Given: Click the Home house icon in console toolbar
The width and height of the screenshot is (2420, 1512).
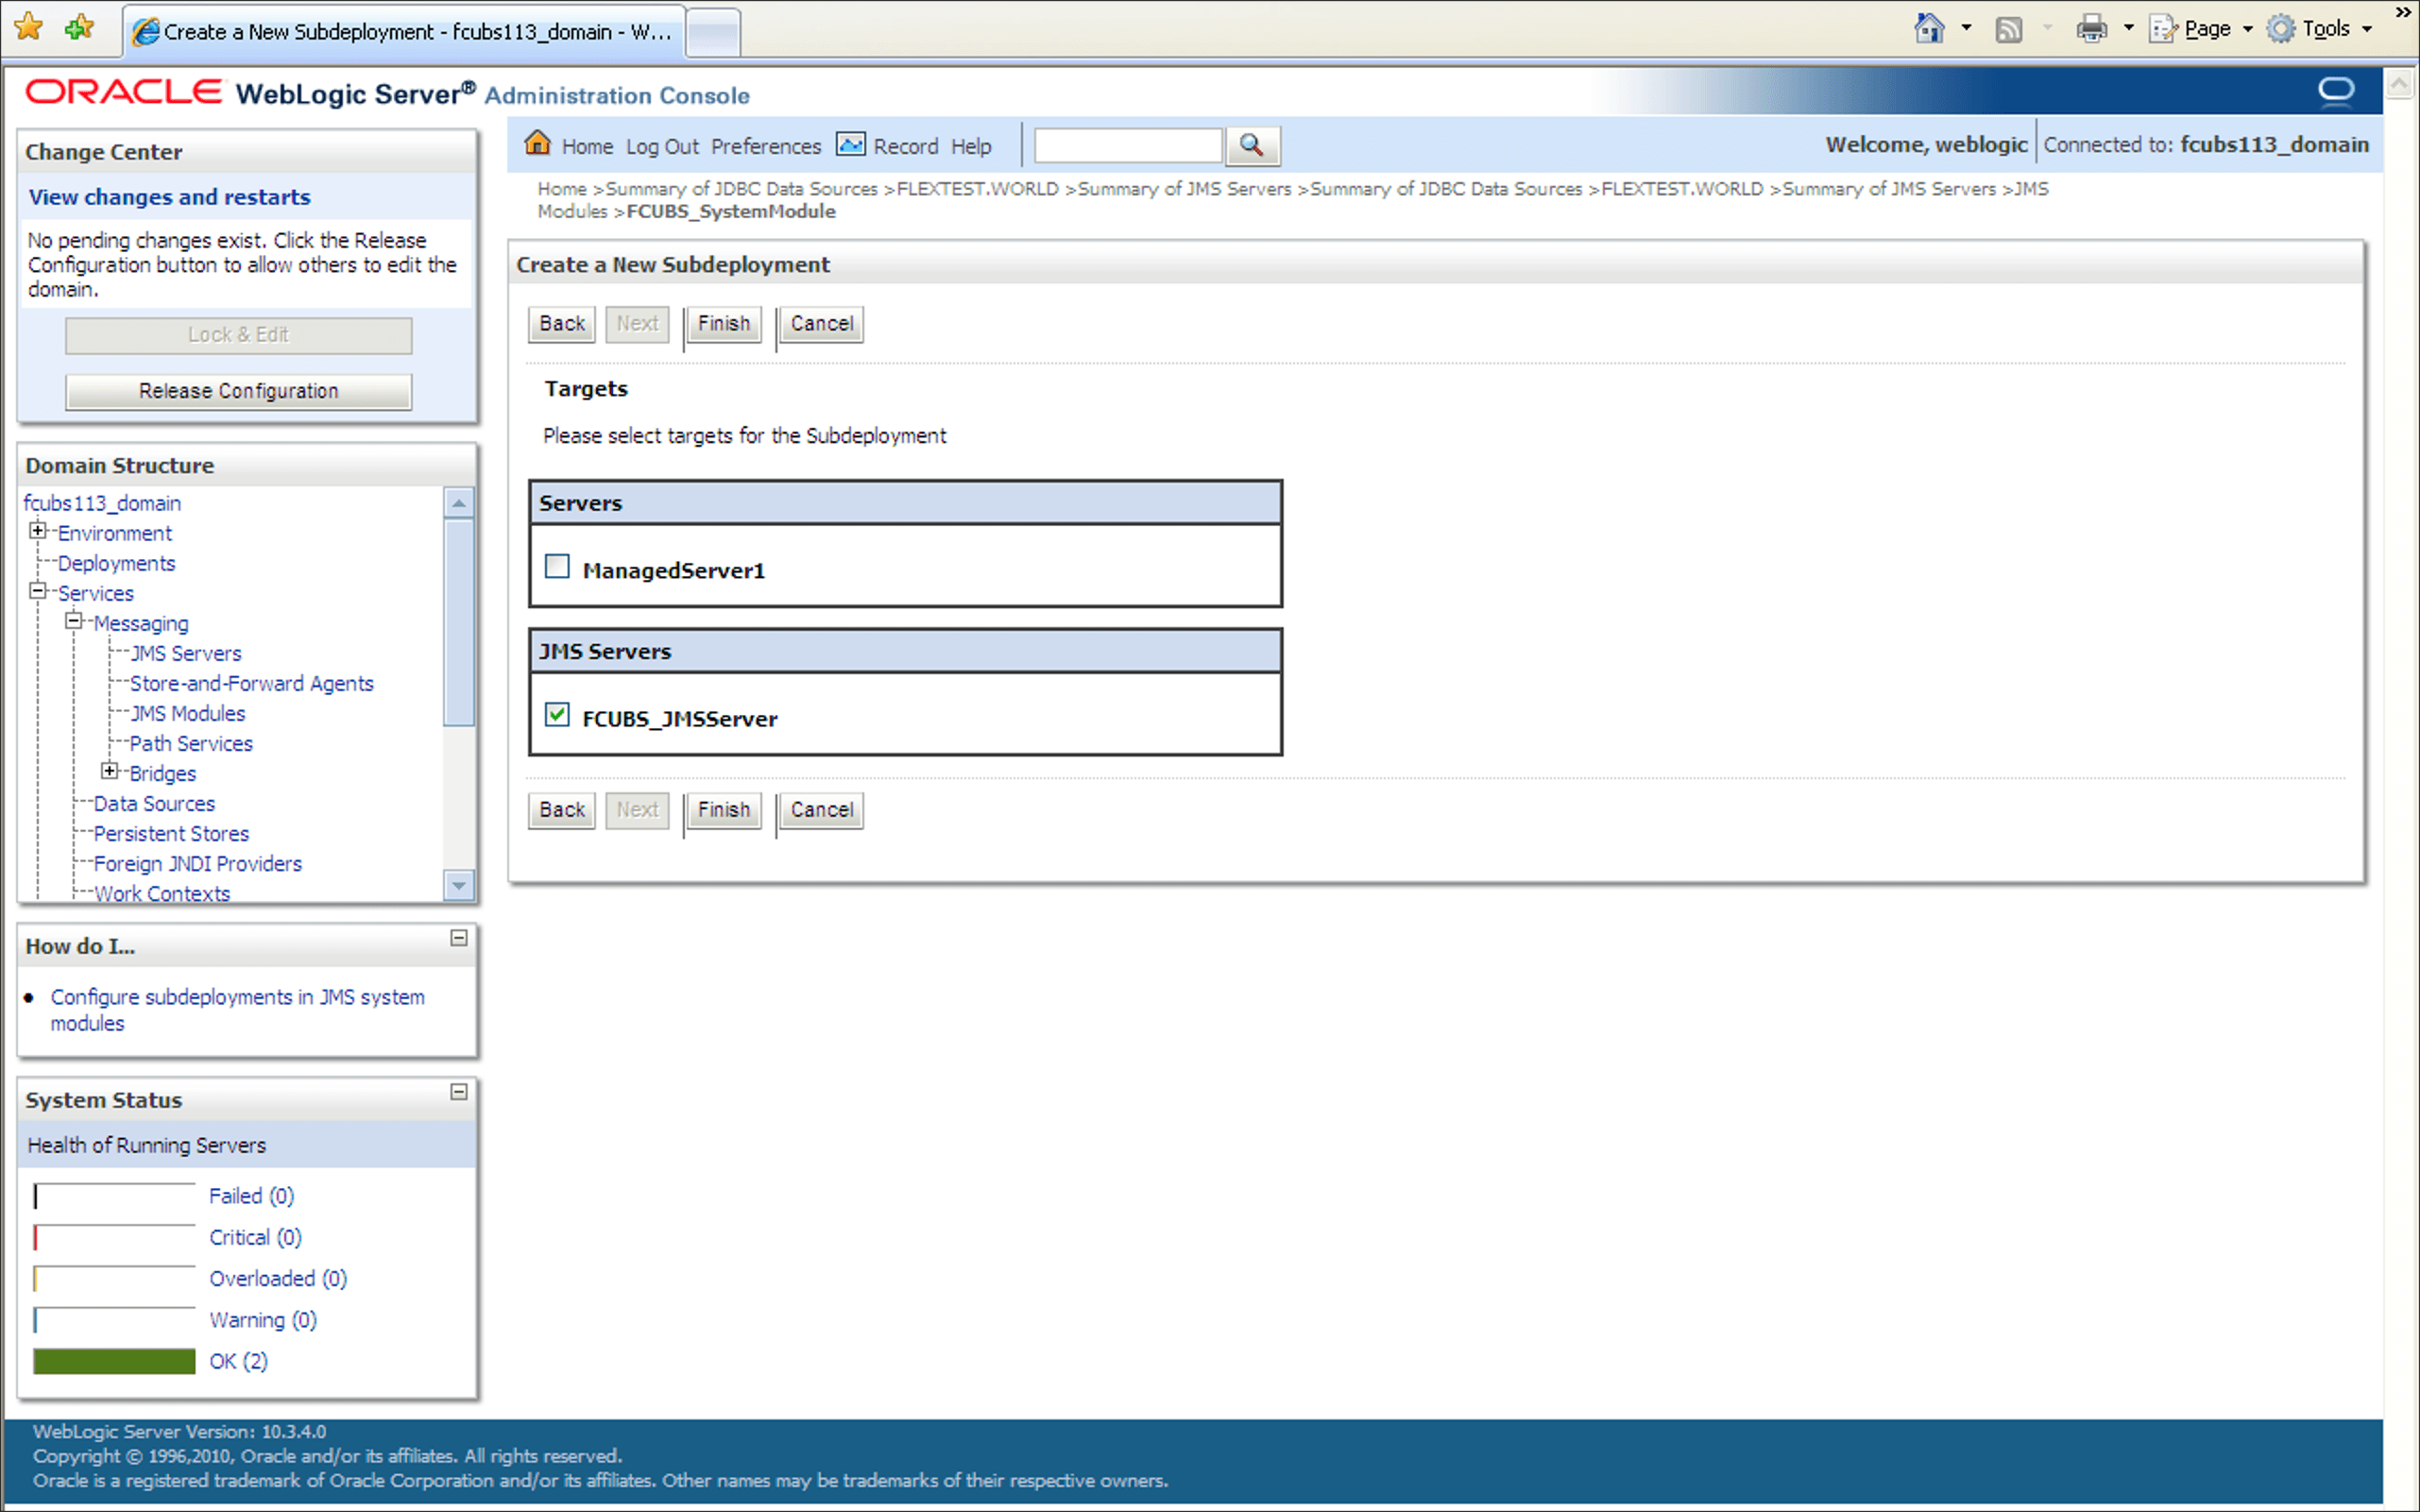Looking at the screenshot, I should tap(538, 144).
